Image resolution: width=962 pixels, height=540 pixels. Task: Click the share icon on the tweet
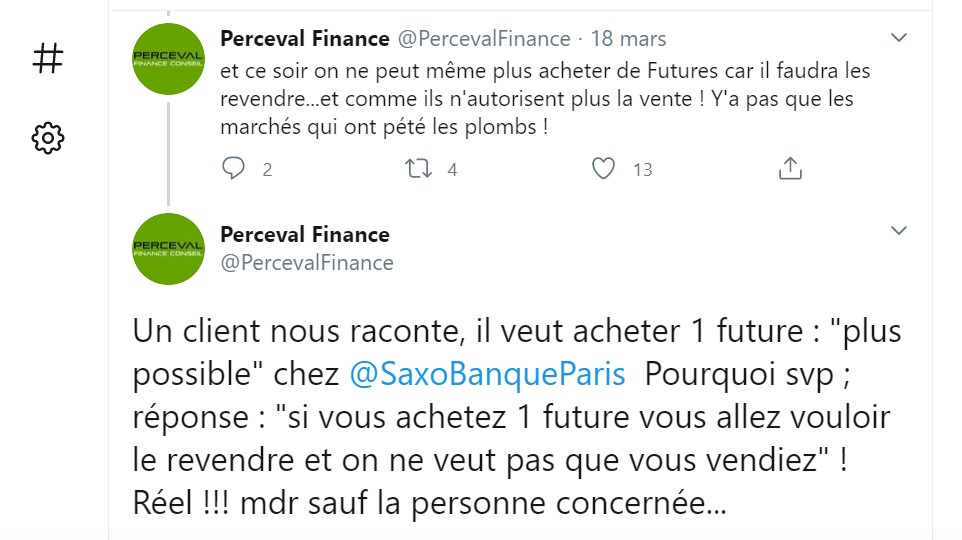point(790,168)
